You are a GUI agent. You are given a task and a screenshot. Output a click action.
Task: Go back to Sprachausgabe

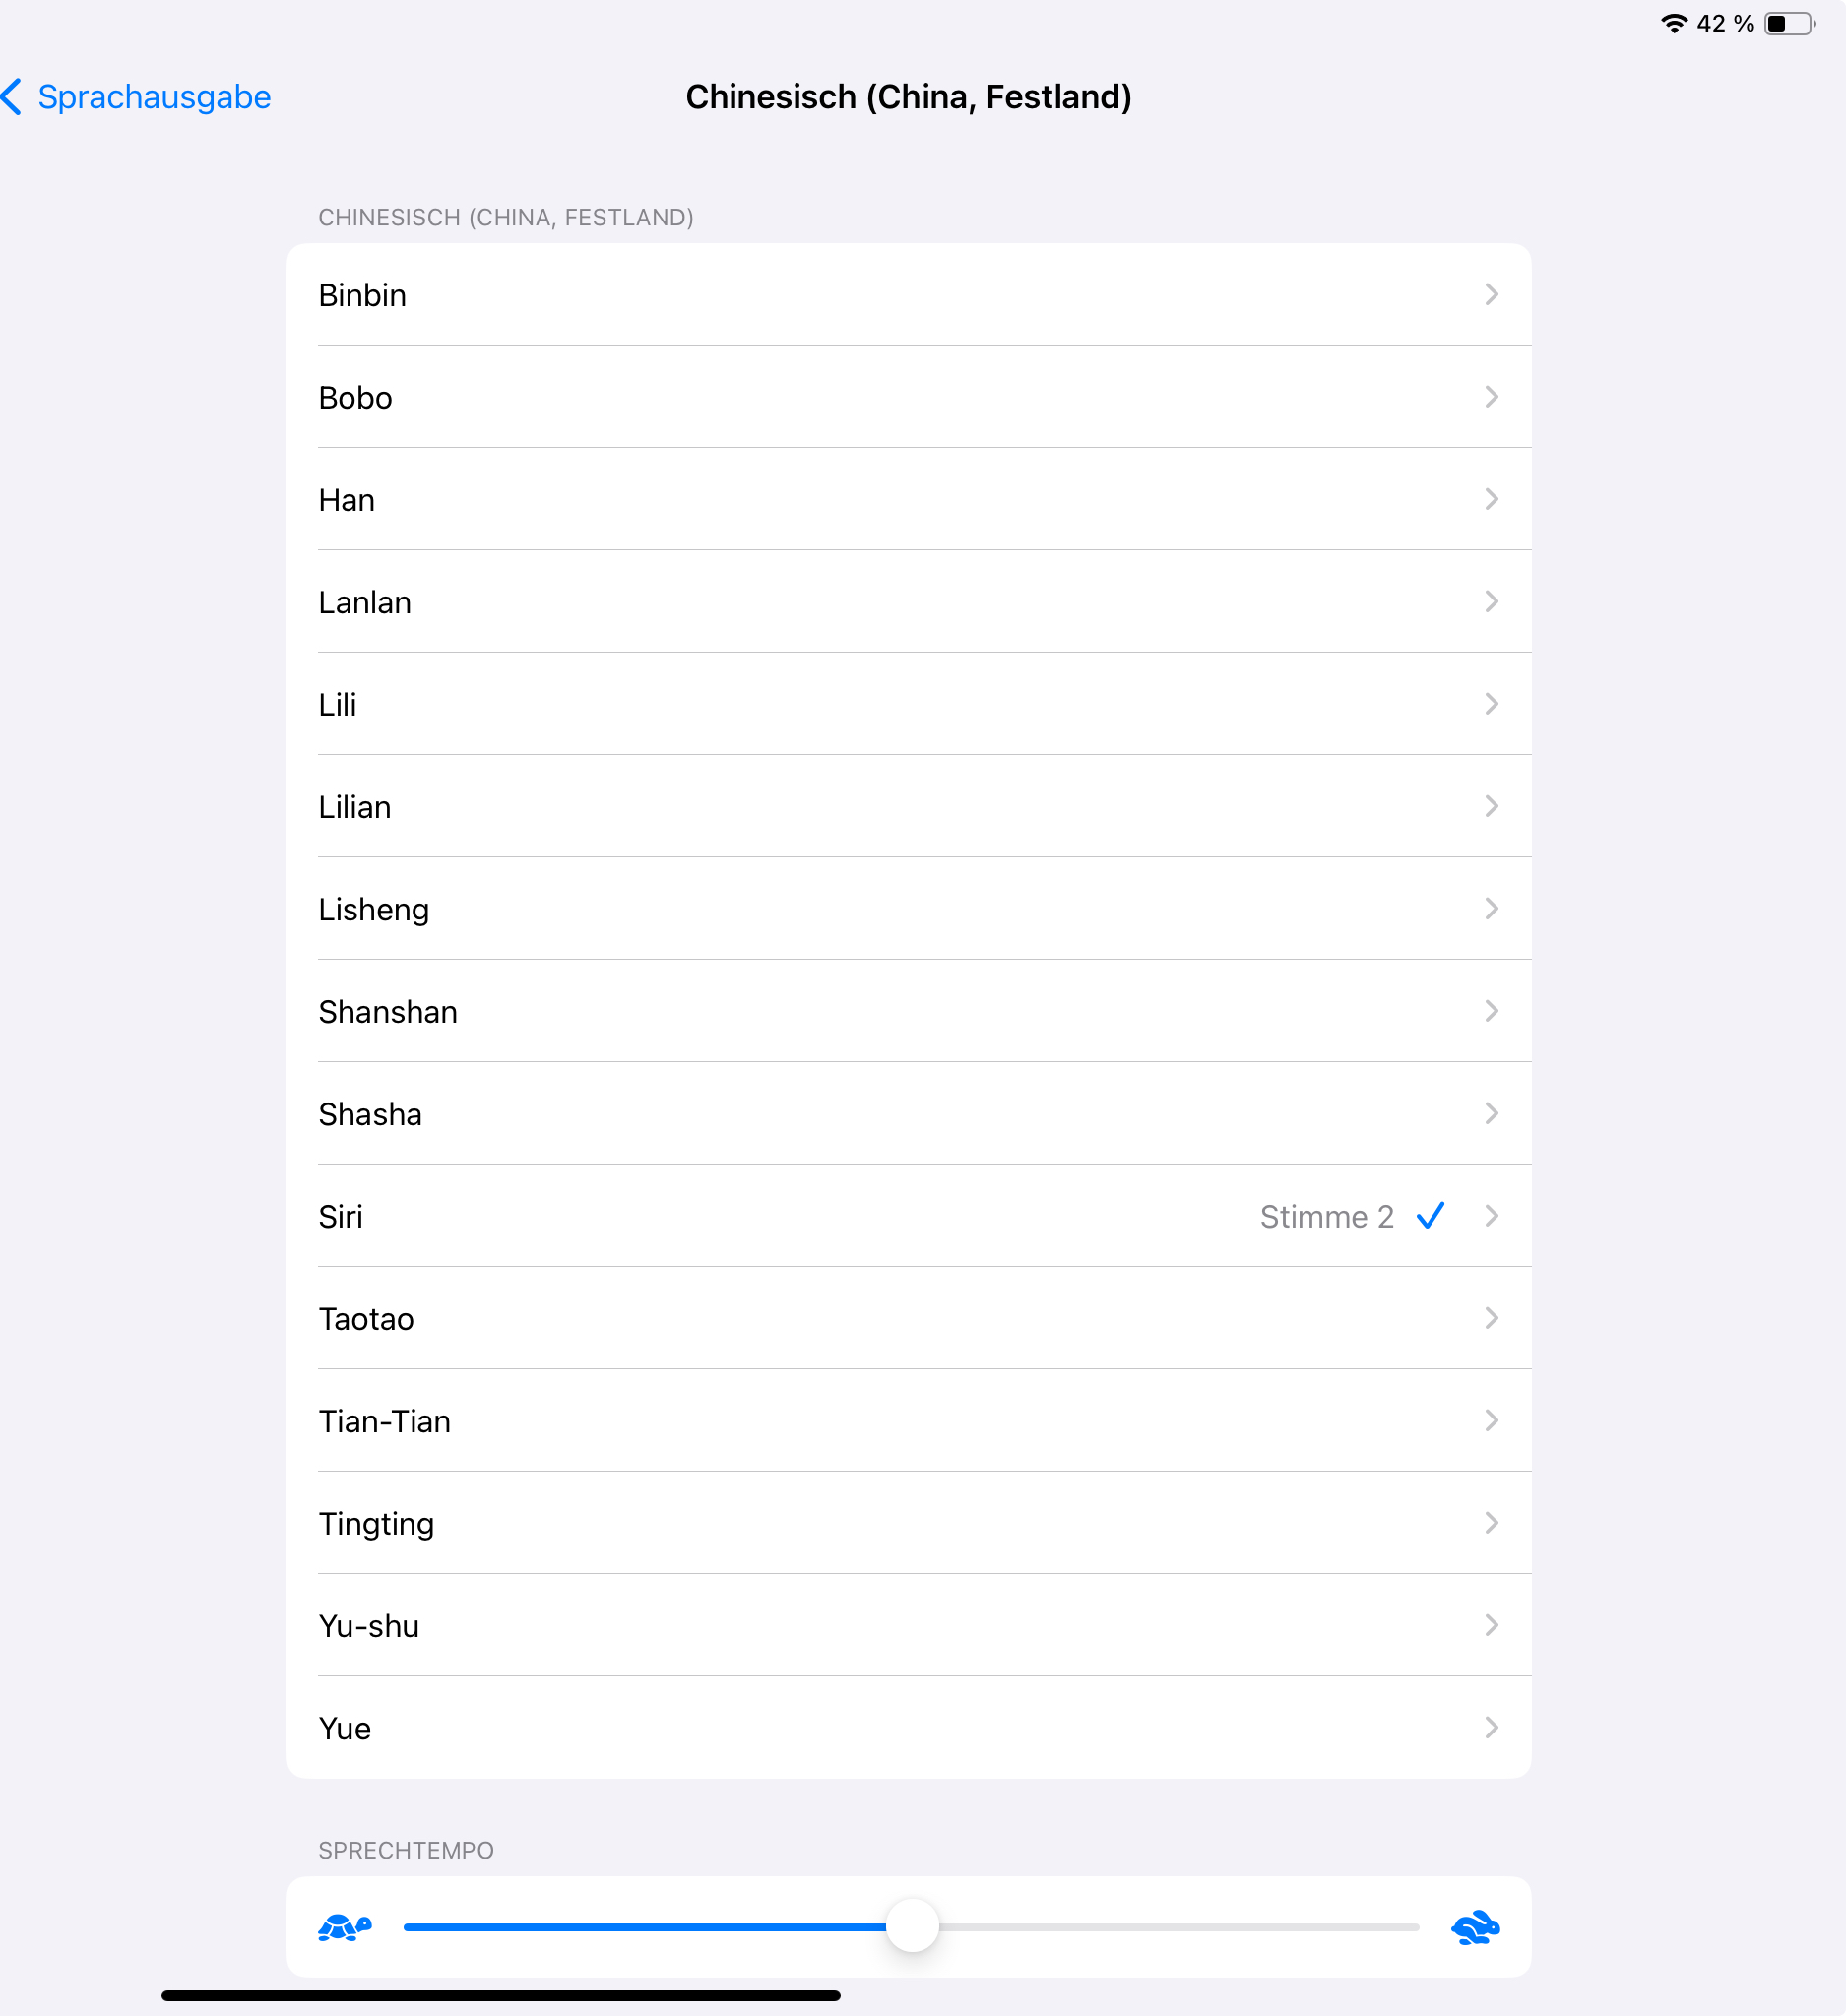(x=154, y=97)
